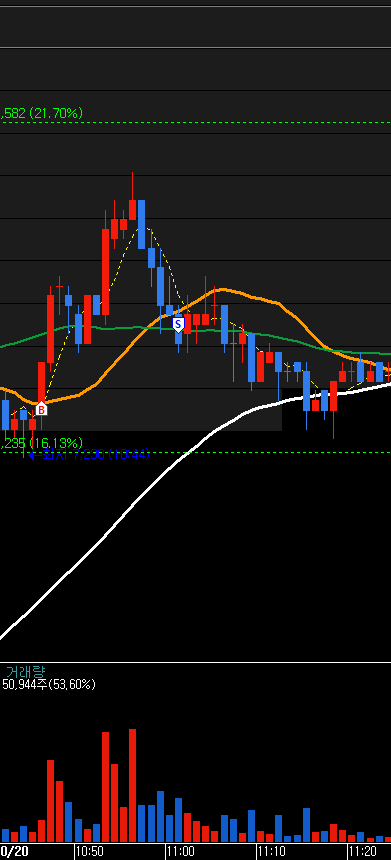This screenshot has height=860, width=391.
Task: Select the ',235 (16.13%)' price level label
Action: coord(42,443)
